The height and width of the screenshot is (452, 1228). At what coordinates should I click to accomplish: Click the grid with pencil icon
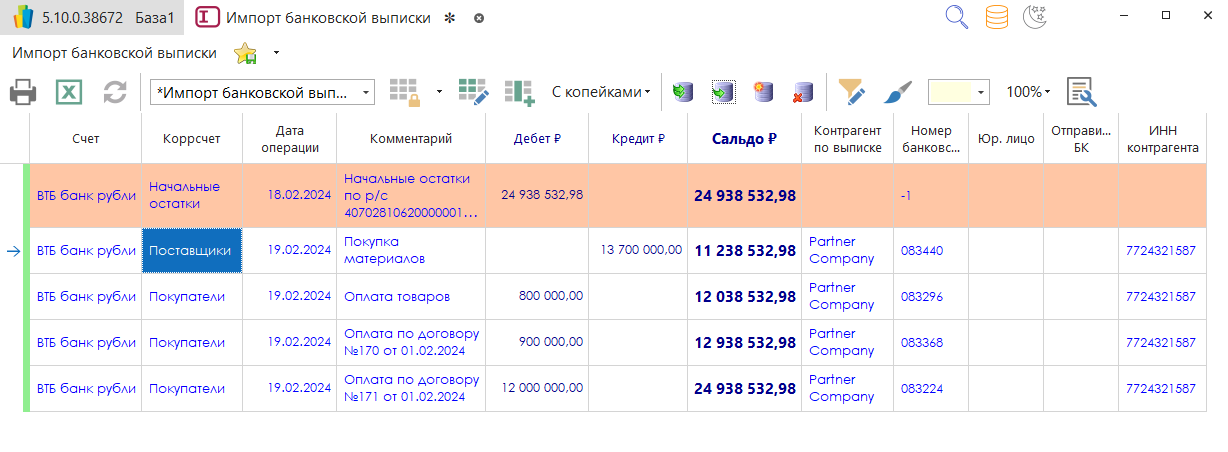click(x=473, y=92)
